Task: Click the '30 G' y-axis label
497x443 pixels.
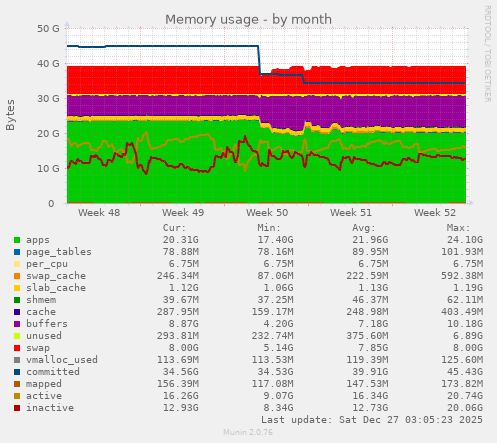Action: pos(48,99)
